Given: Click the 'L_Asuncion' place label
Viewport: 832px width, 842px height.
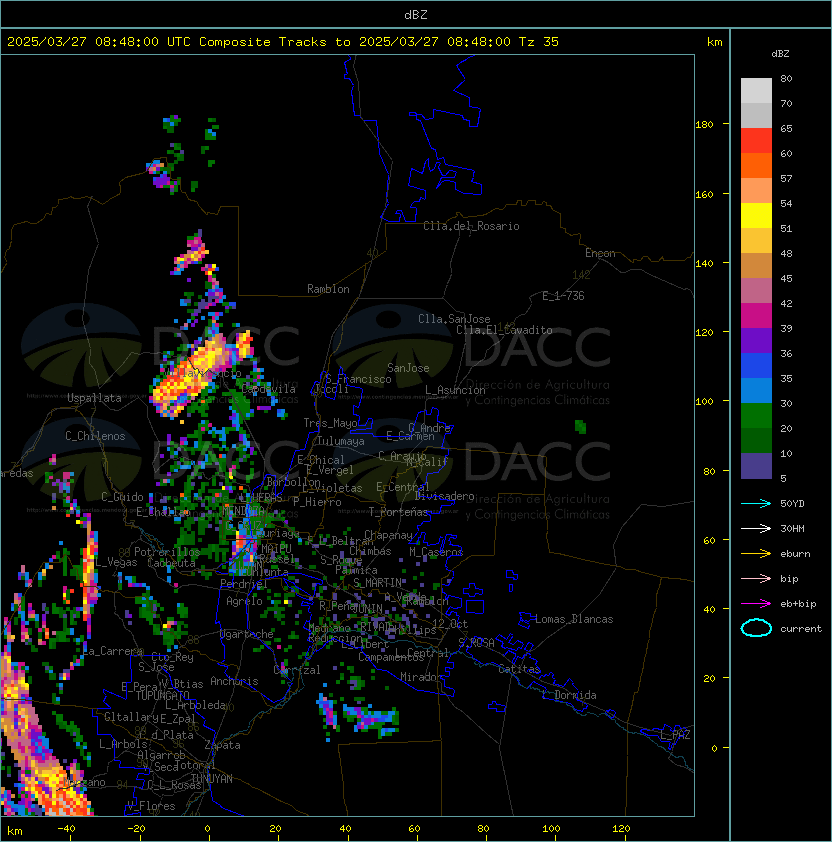Looking at the screenshot, I should 455,390.
